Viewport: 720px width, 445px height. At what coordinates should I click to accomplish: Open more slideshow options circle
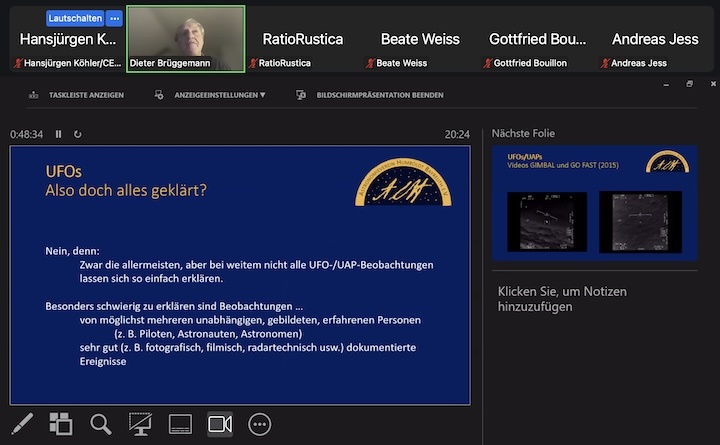tap(259, 424)
